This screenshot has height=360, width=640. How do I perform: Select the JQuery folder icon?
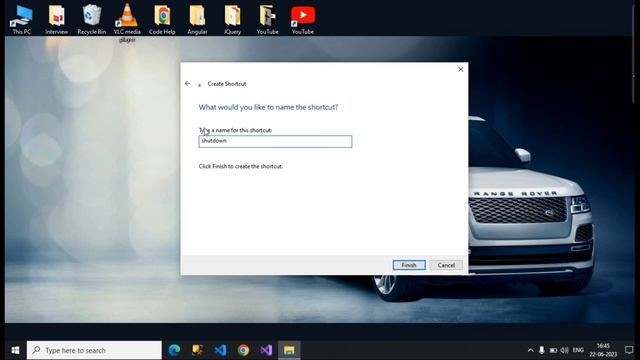coord(232,19)
